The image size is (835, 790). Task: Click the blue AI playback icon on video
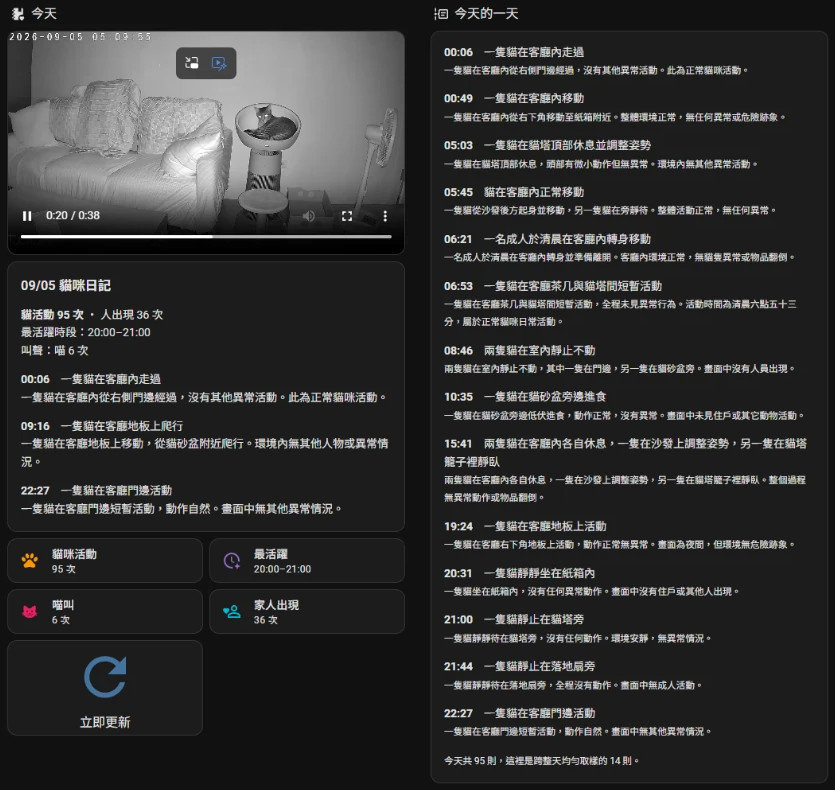click(219, 63)
